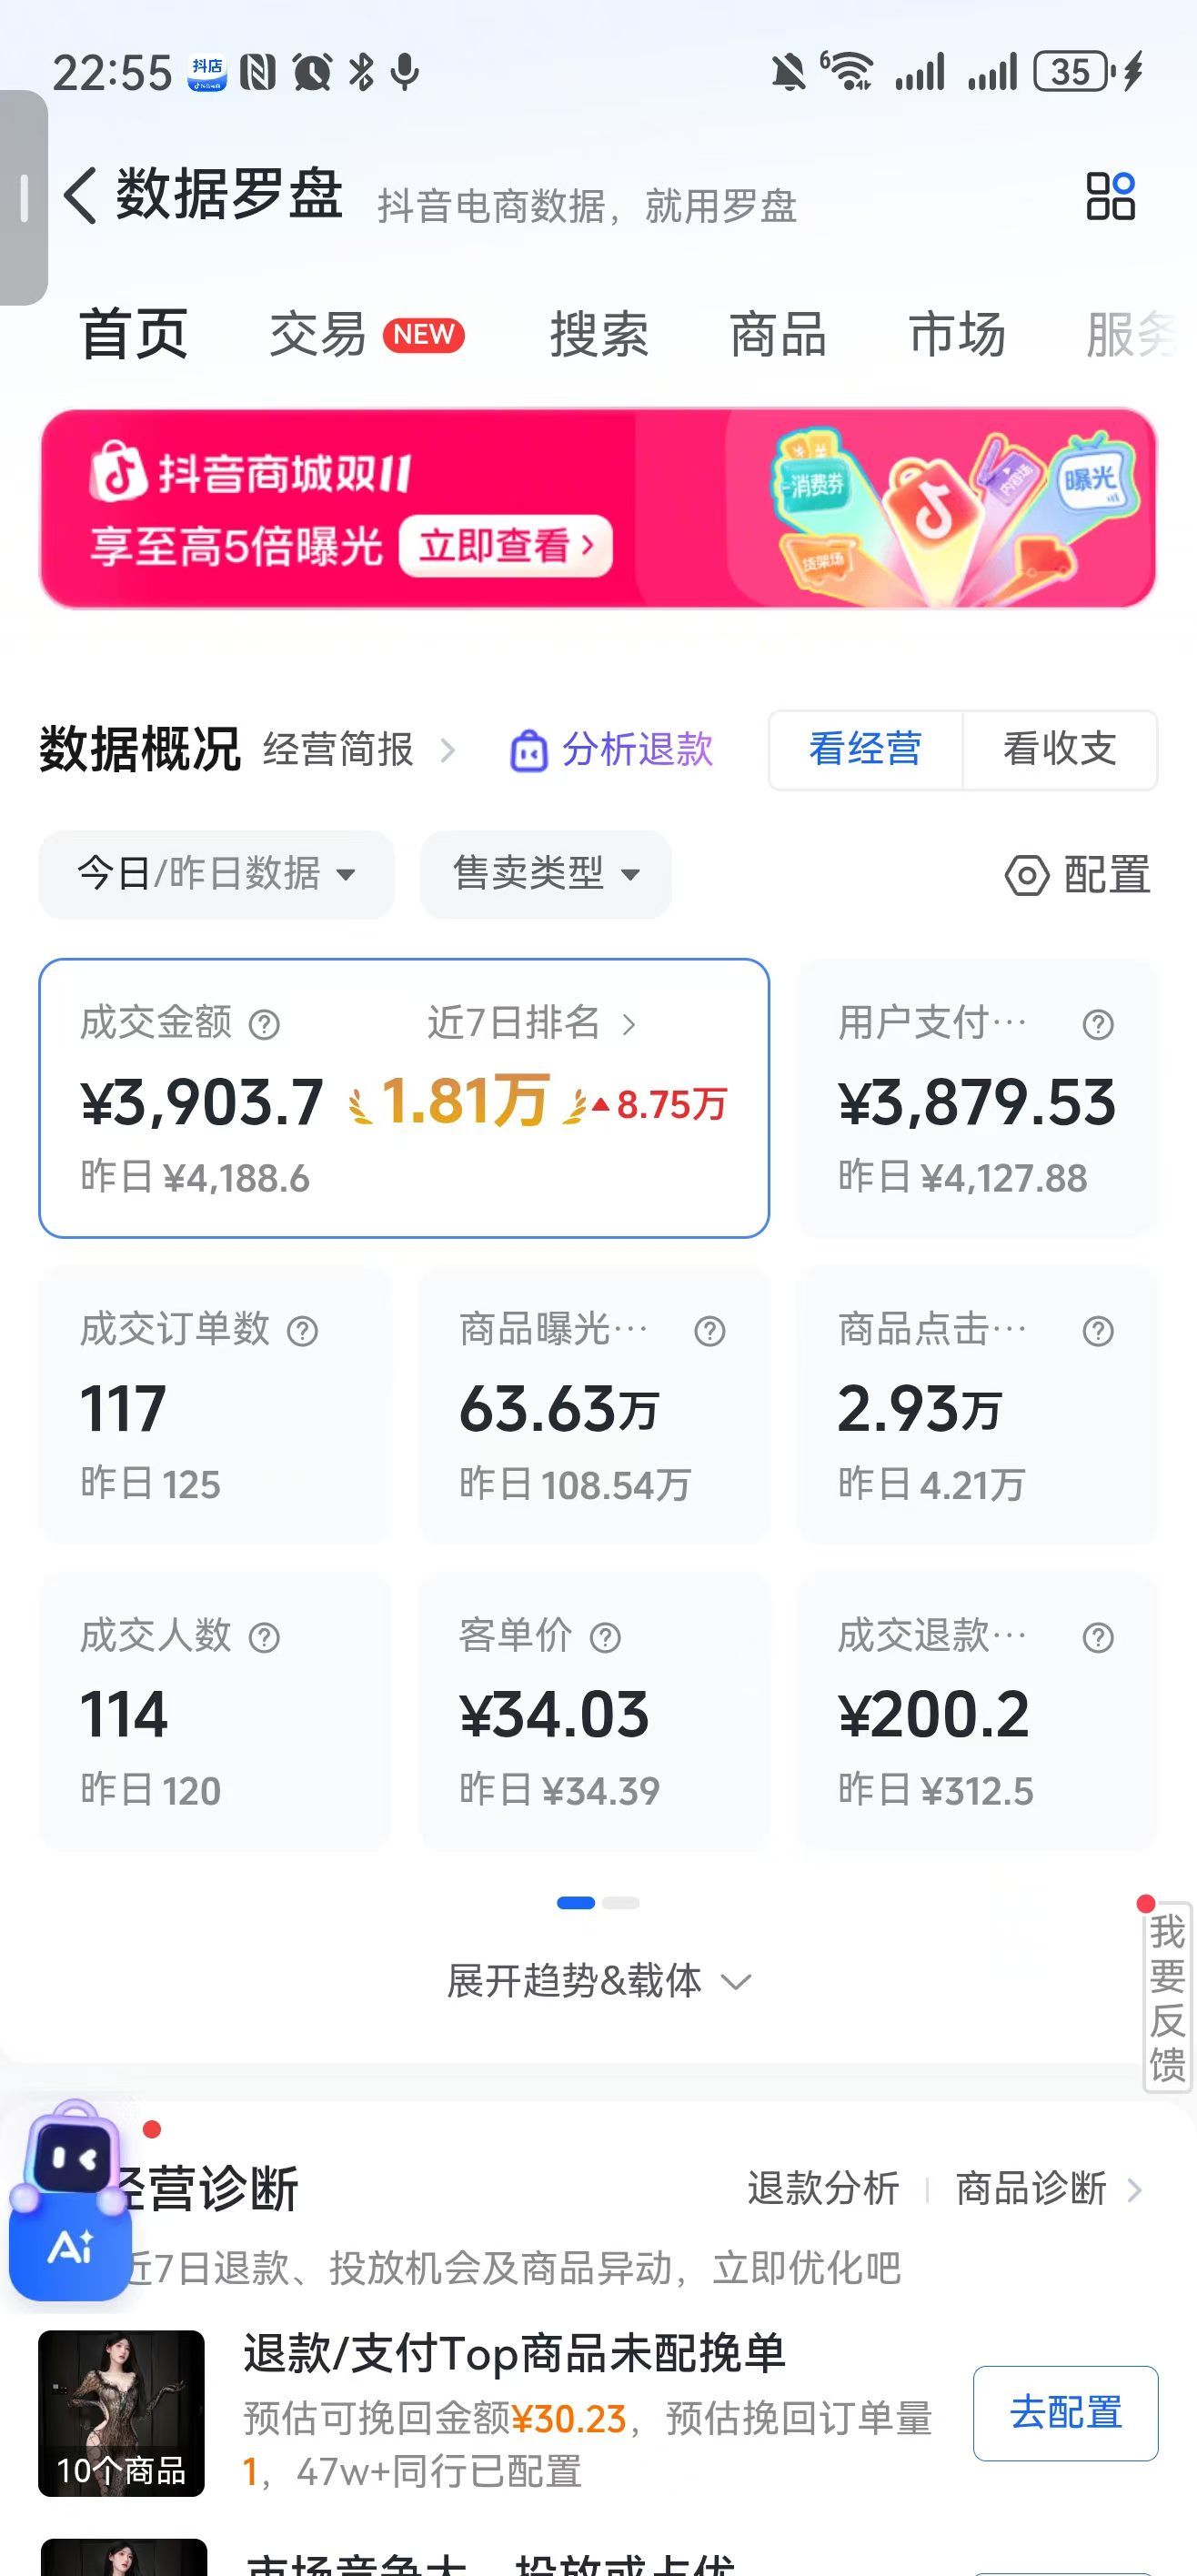Tap the second page indicator dot

(x=621, y=1903)
